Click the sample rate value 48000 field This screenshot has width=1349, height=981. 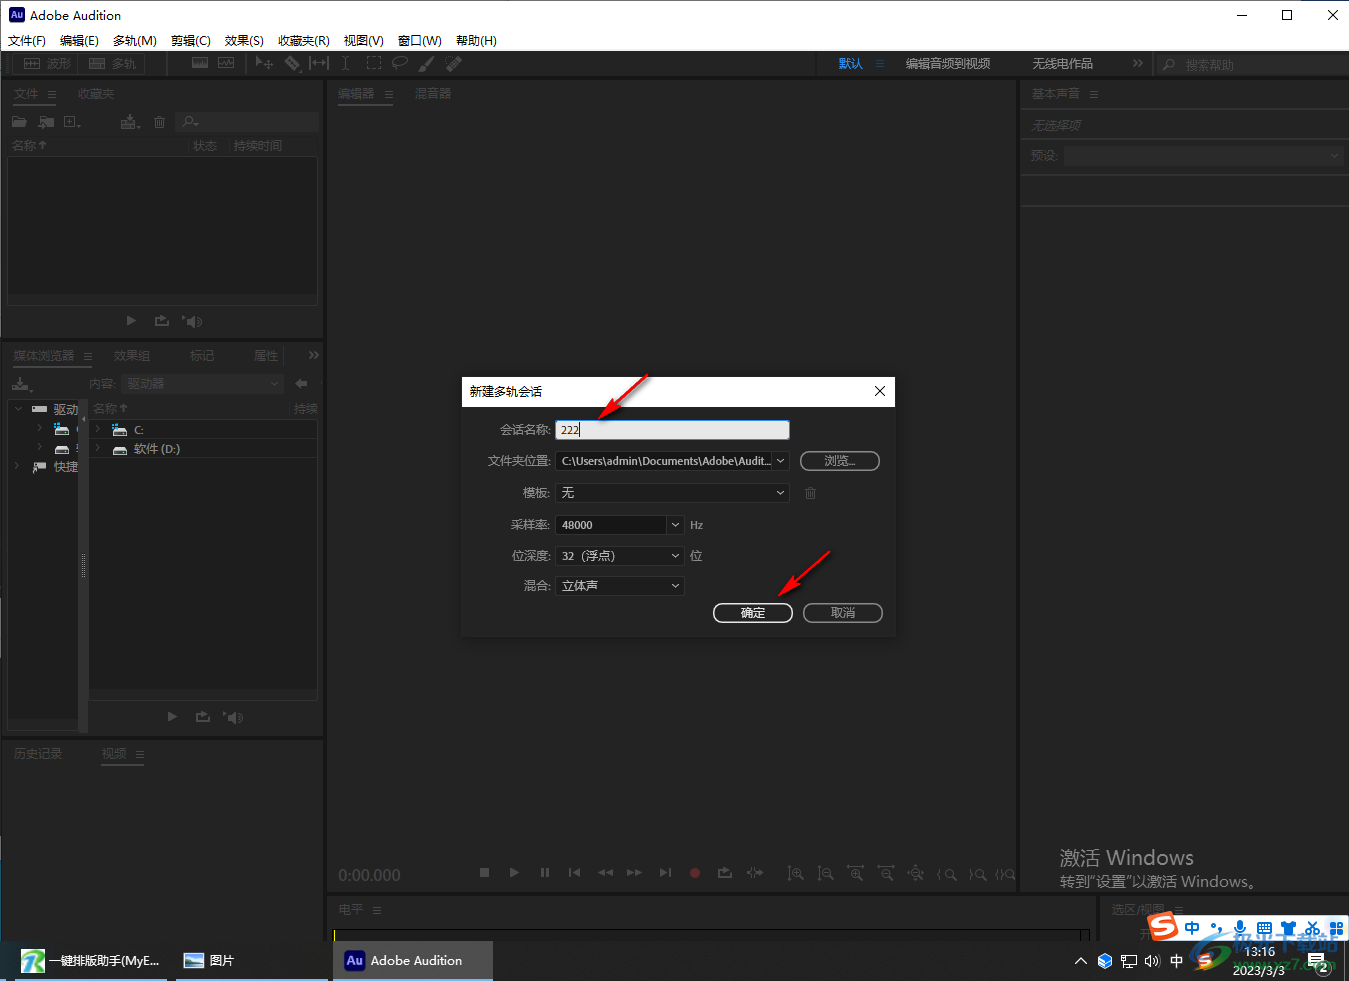pyautogui.click(x=611, y=525)
